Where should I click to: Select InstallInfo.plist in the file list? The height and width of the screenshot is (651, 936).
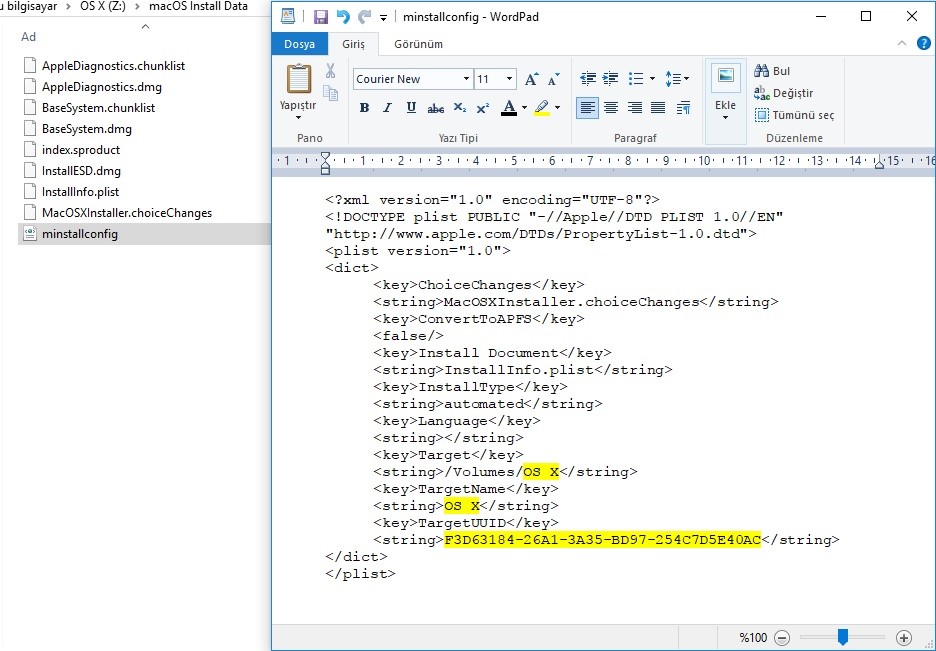[x=80, y=192]
